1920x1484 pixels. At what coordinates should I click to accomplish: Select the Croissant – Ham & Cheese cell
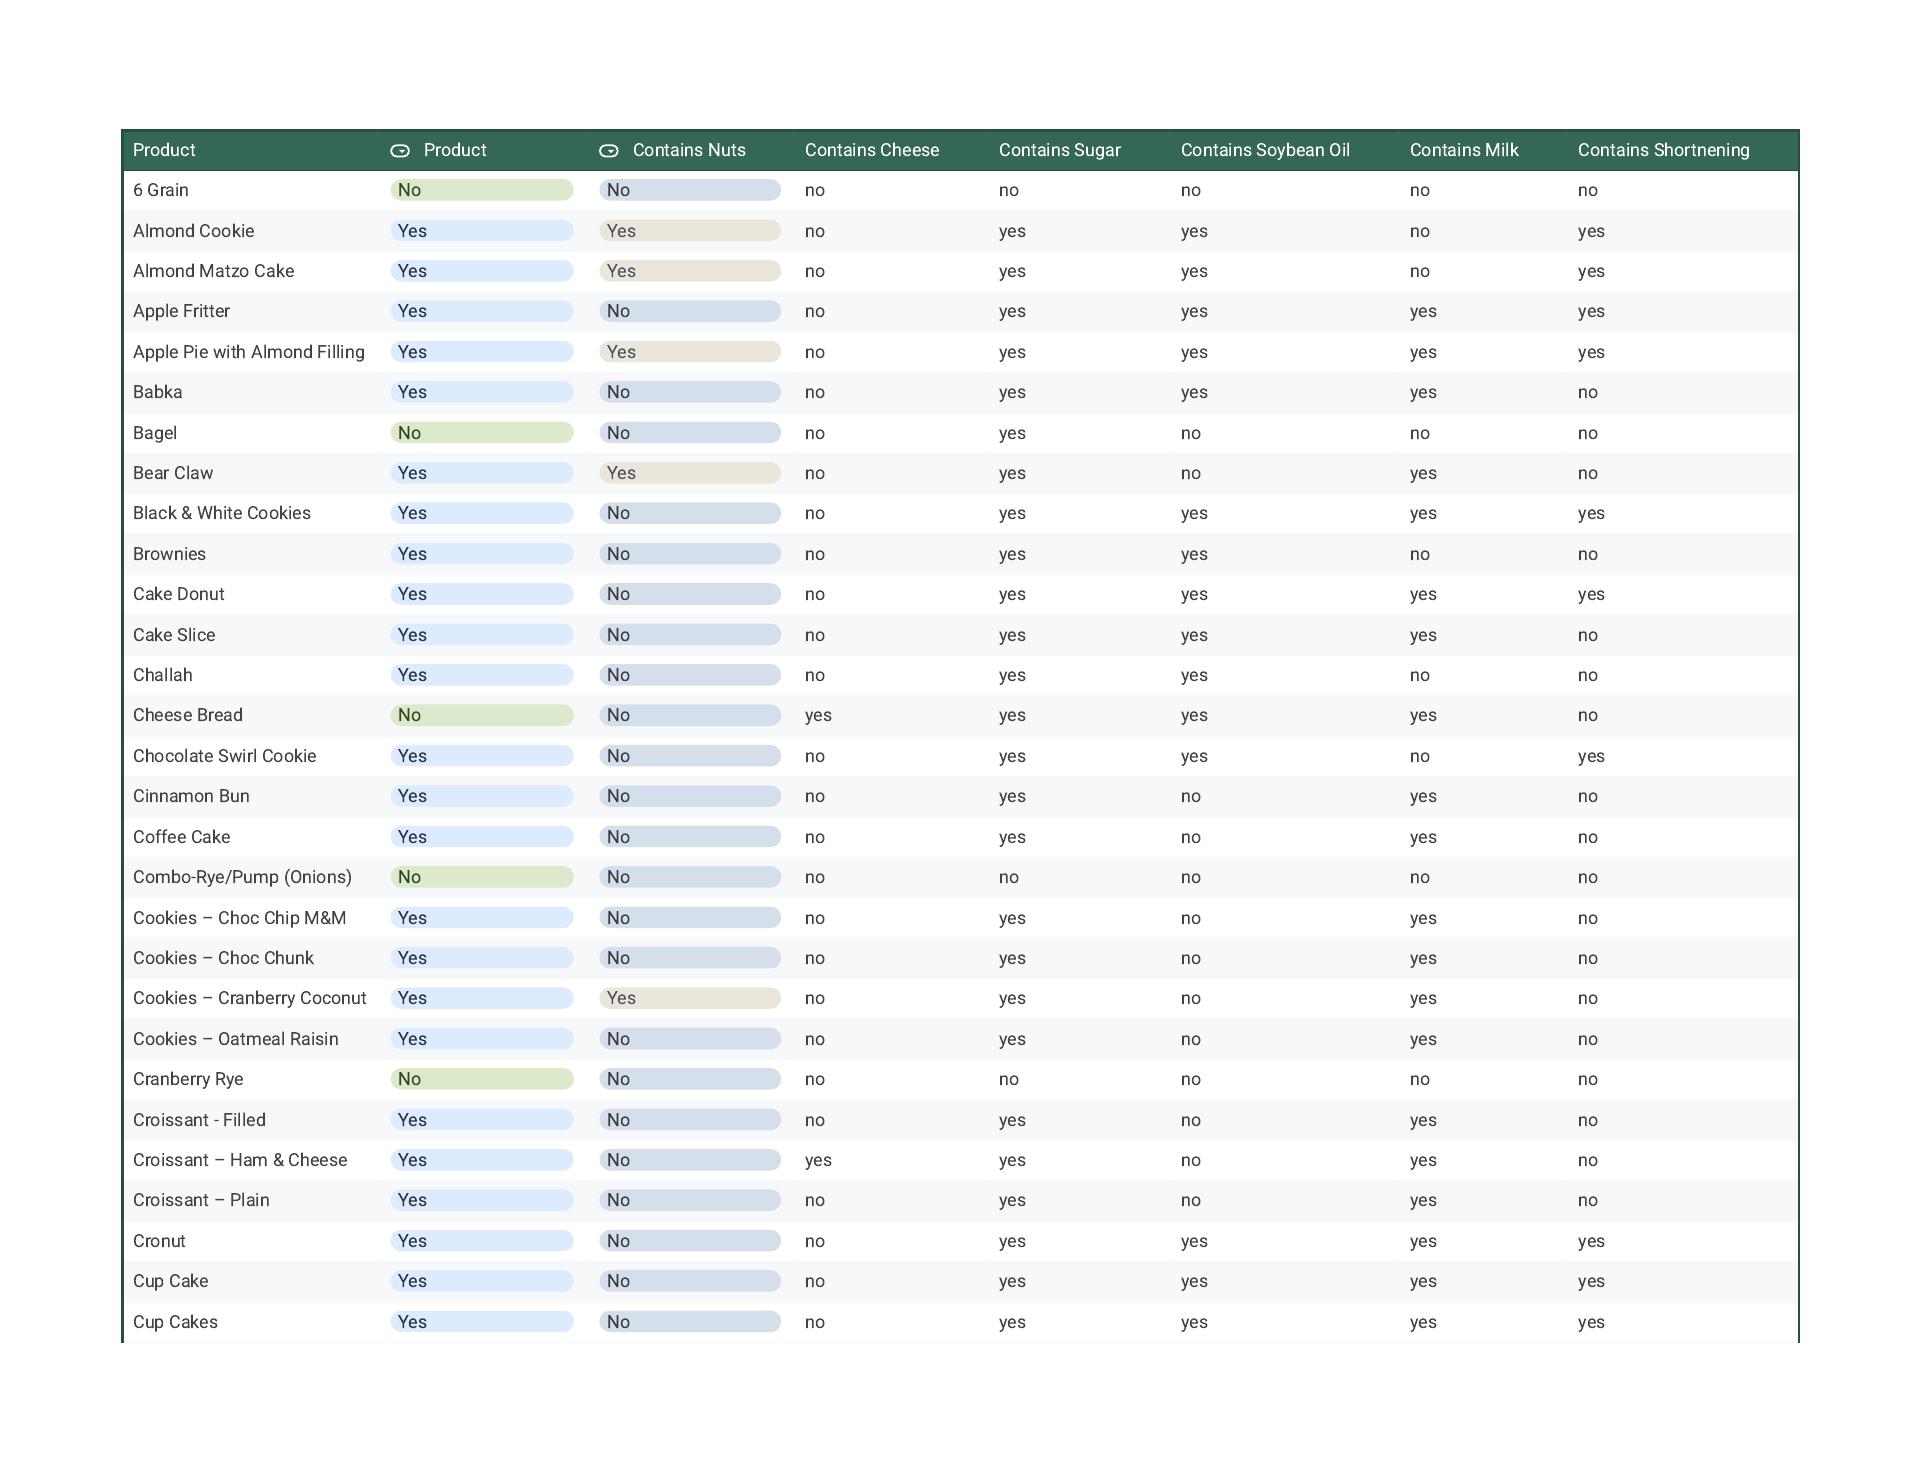240,1160
